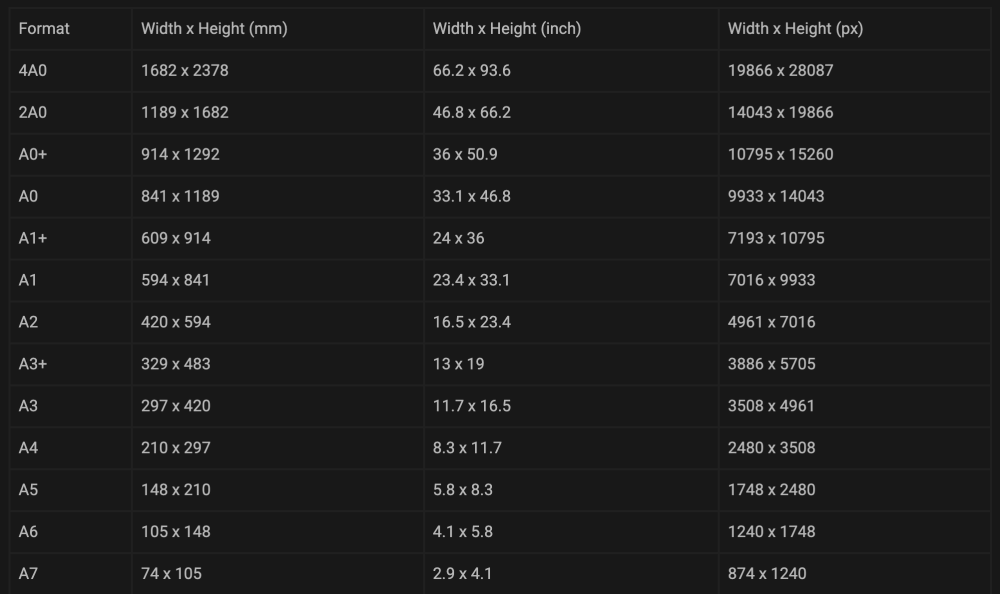
Task: Select the Format column header
Action: pos(44,29)
